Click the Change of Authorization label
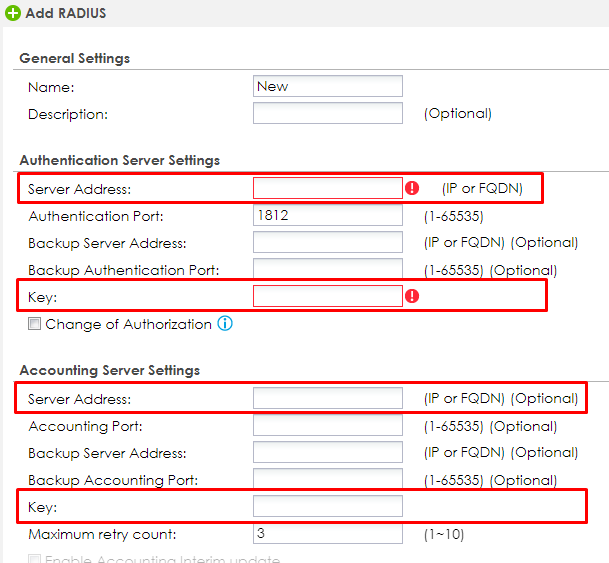Image resolution: width=609 pixels, height=563 pixels. pos(129,324)
